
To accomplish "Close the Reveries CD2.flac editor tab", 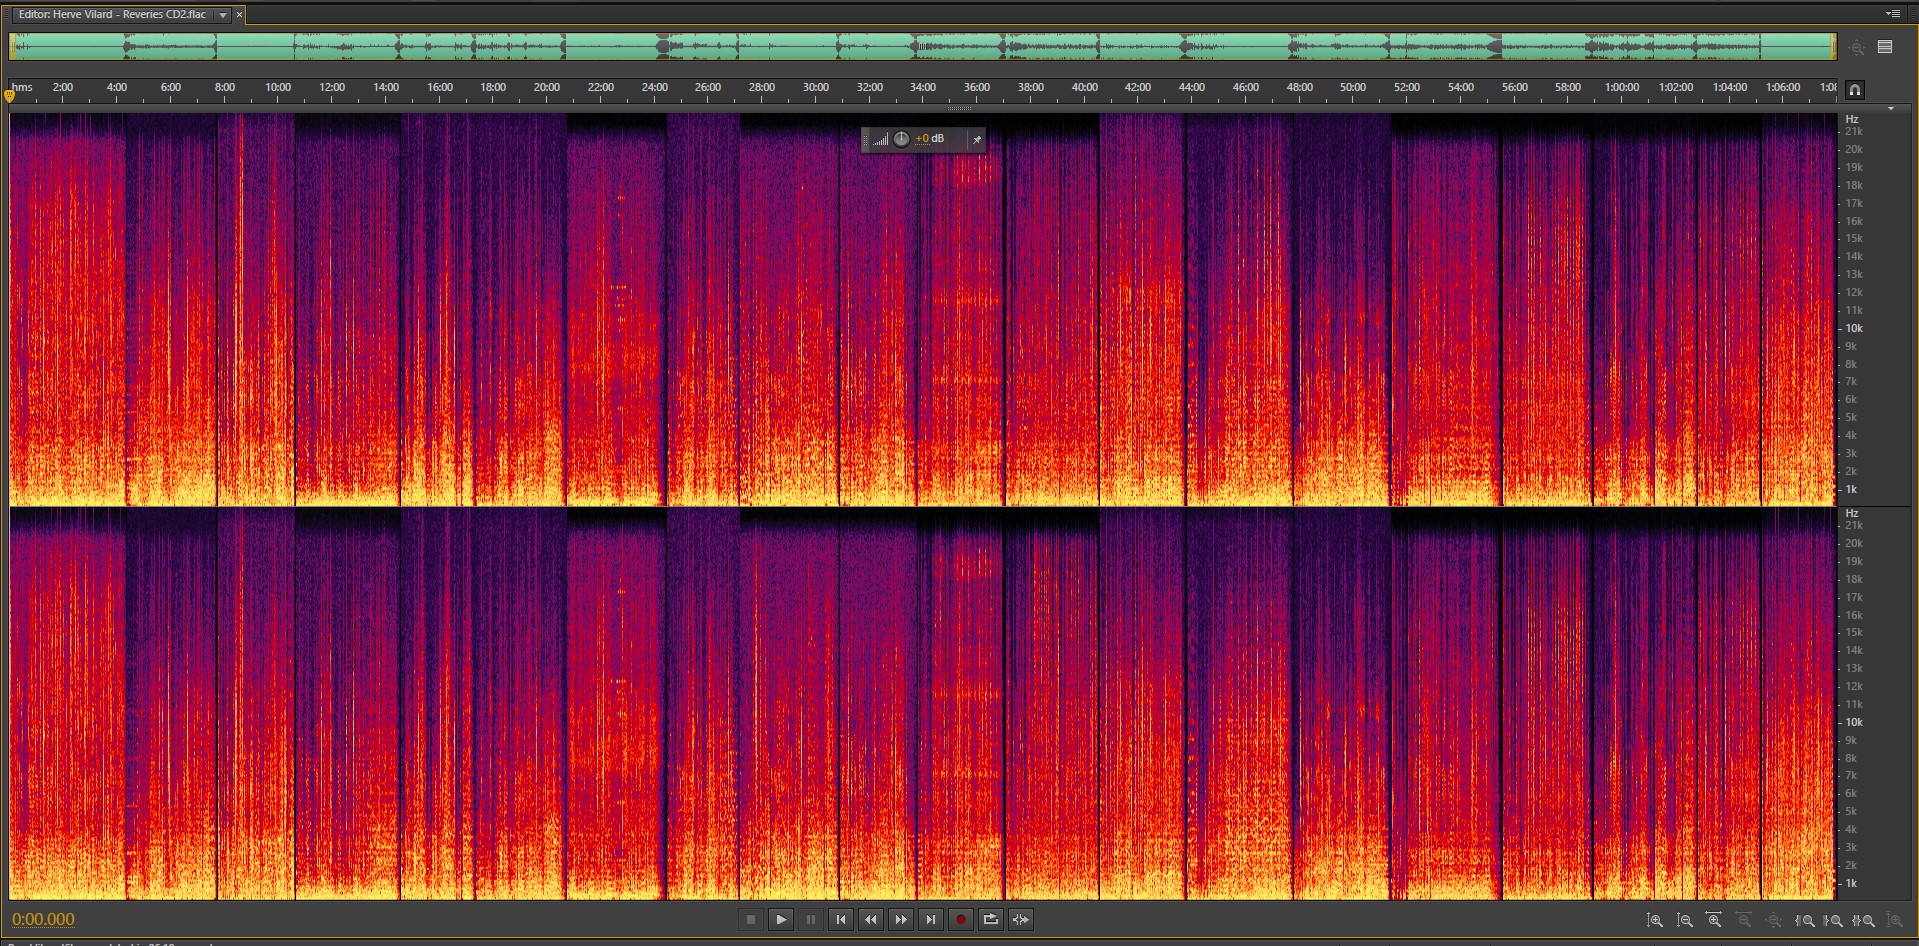I will 239,15.
